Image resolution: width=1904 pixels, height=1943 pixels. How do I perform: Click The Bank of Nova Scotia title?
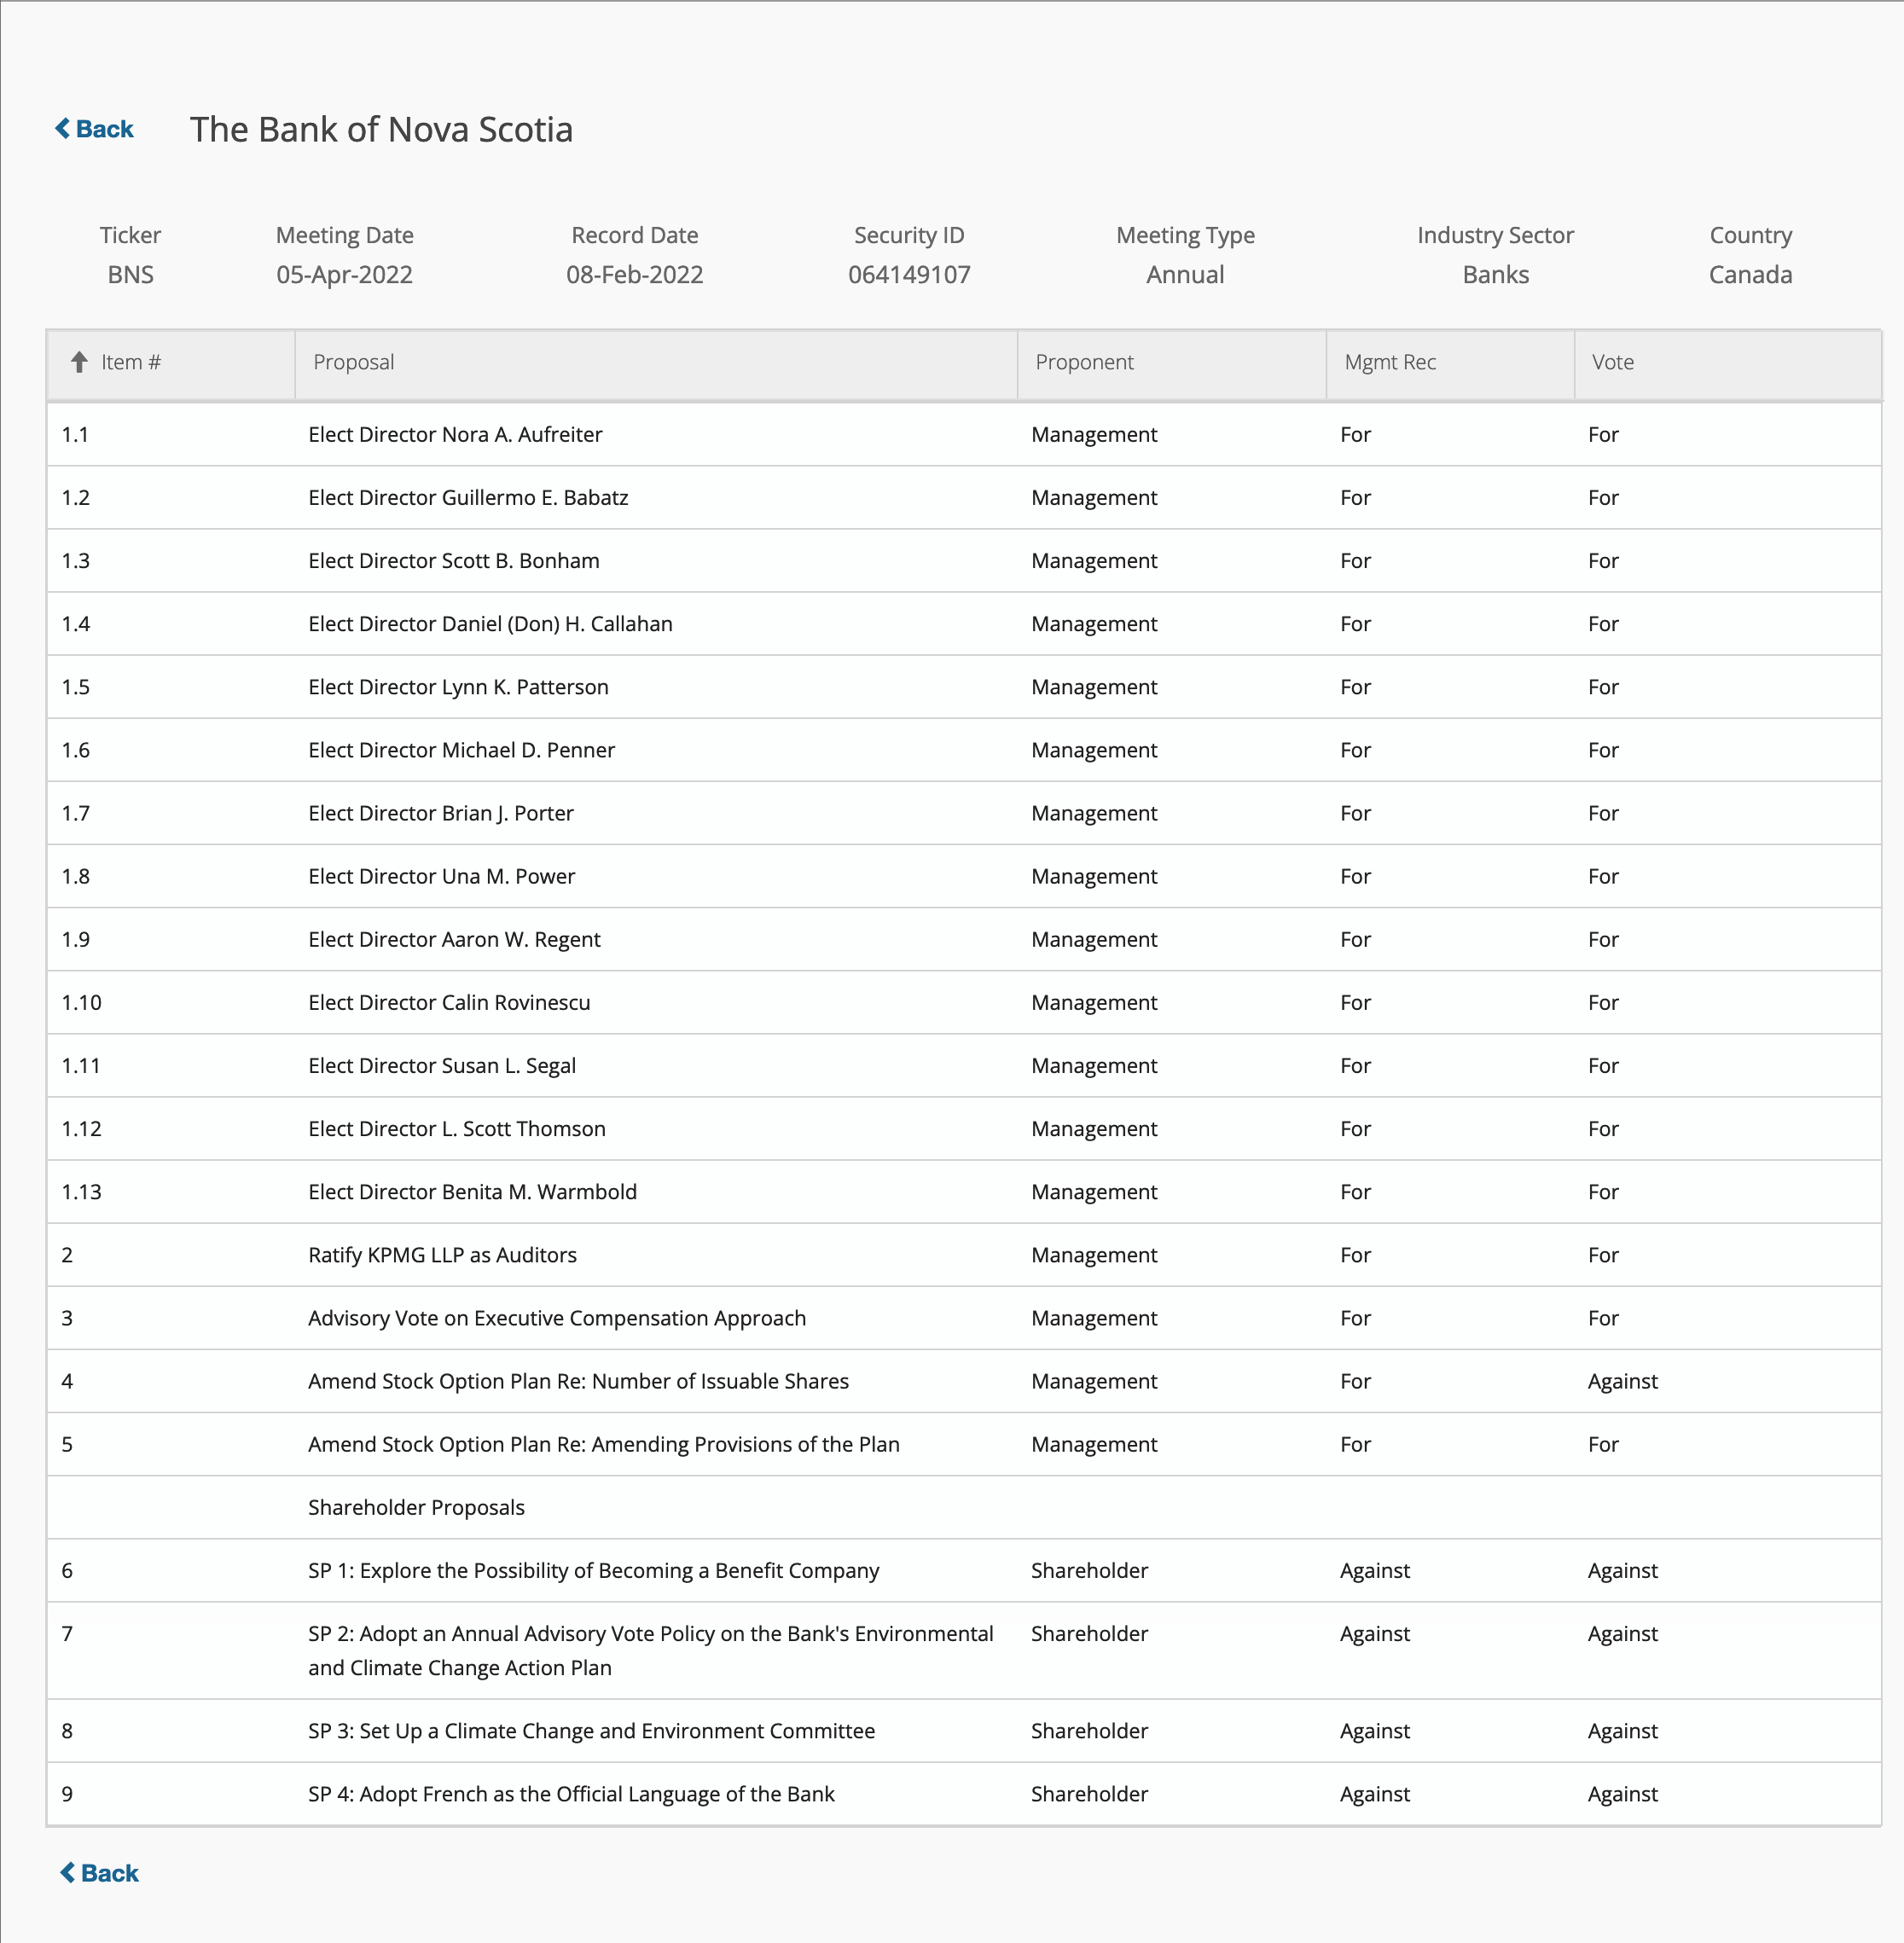coord(381,129)
